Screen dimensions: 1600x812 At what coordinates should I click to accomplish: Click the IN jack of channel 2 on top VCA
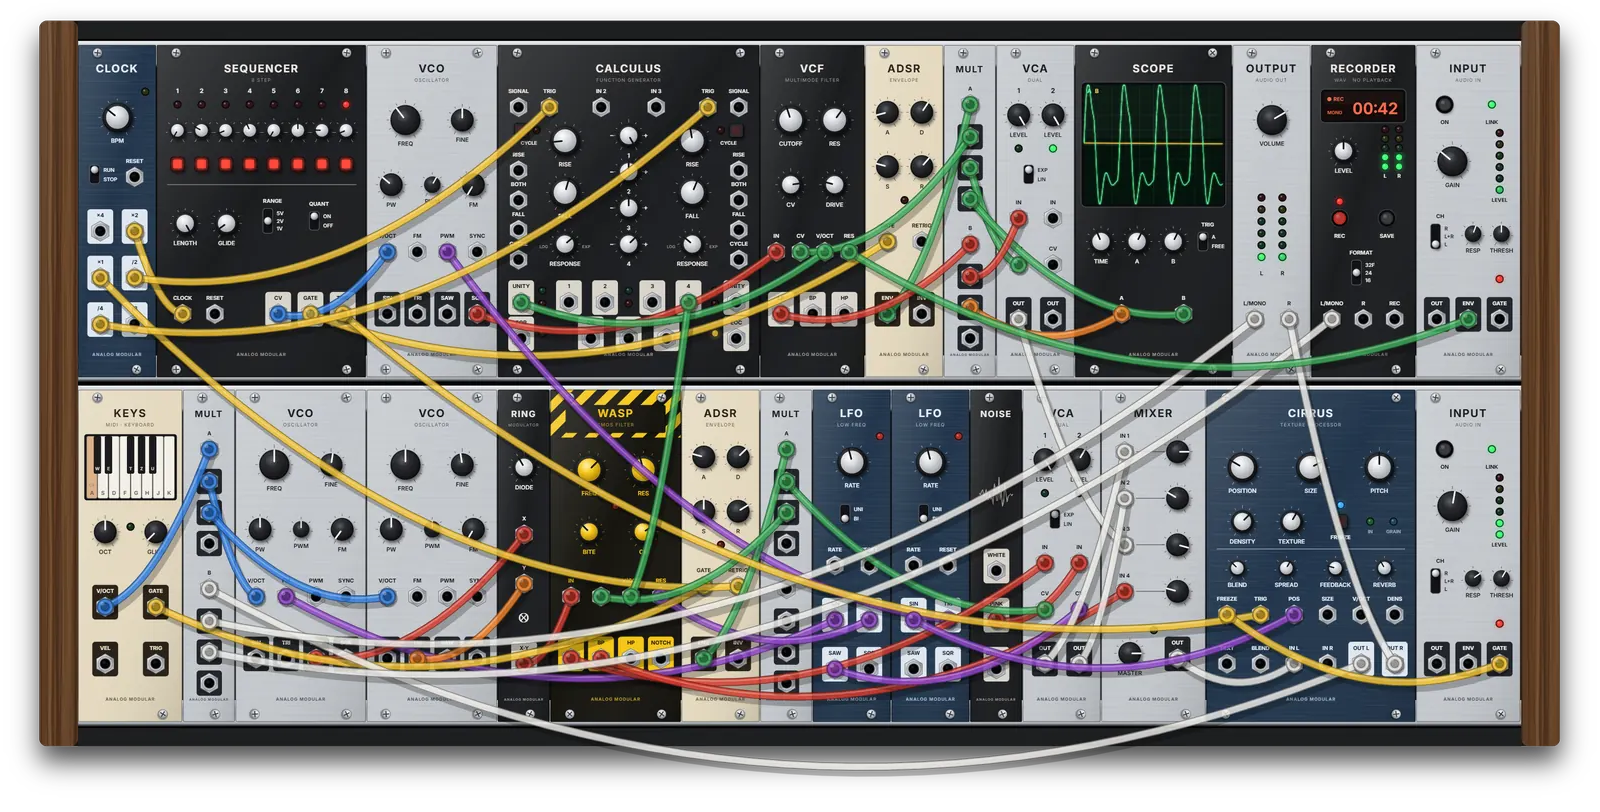click(1052, 218)
